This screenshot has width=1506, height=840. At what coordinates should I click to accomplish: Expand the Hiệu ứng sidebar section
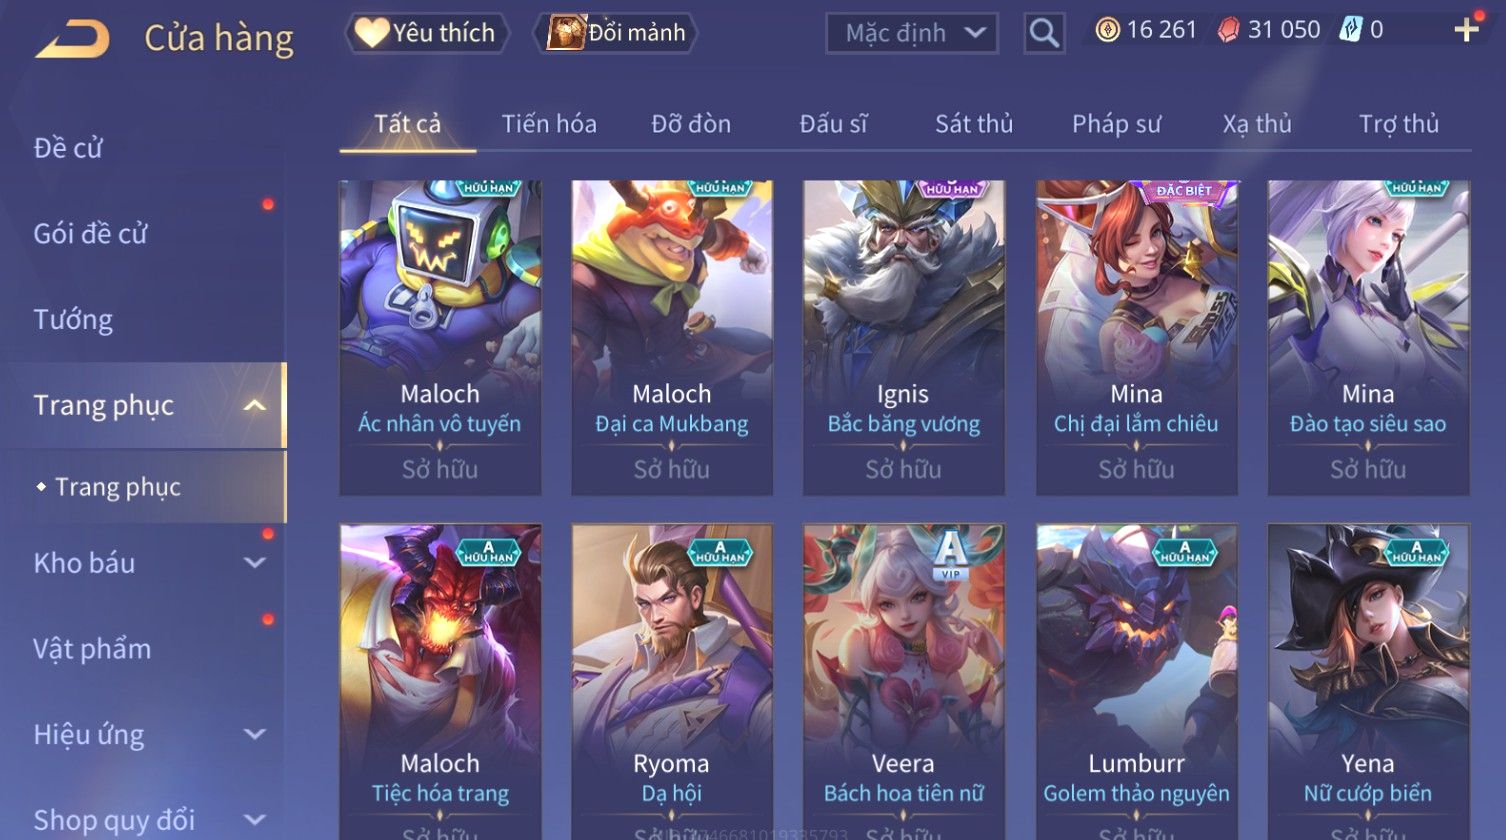coord(255,735)
